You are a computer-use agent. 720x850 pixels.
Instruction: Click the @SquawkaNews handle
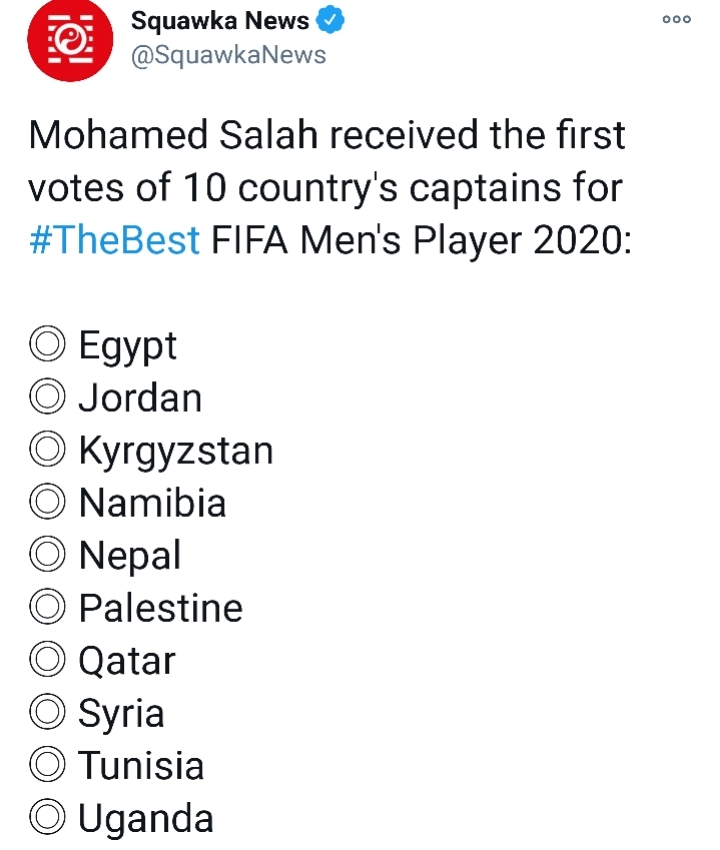coord(229,54)
